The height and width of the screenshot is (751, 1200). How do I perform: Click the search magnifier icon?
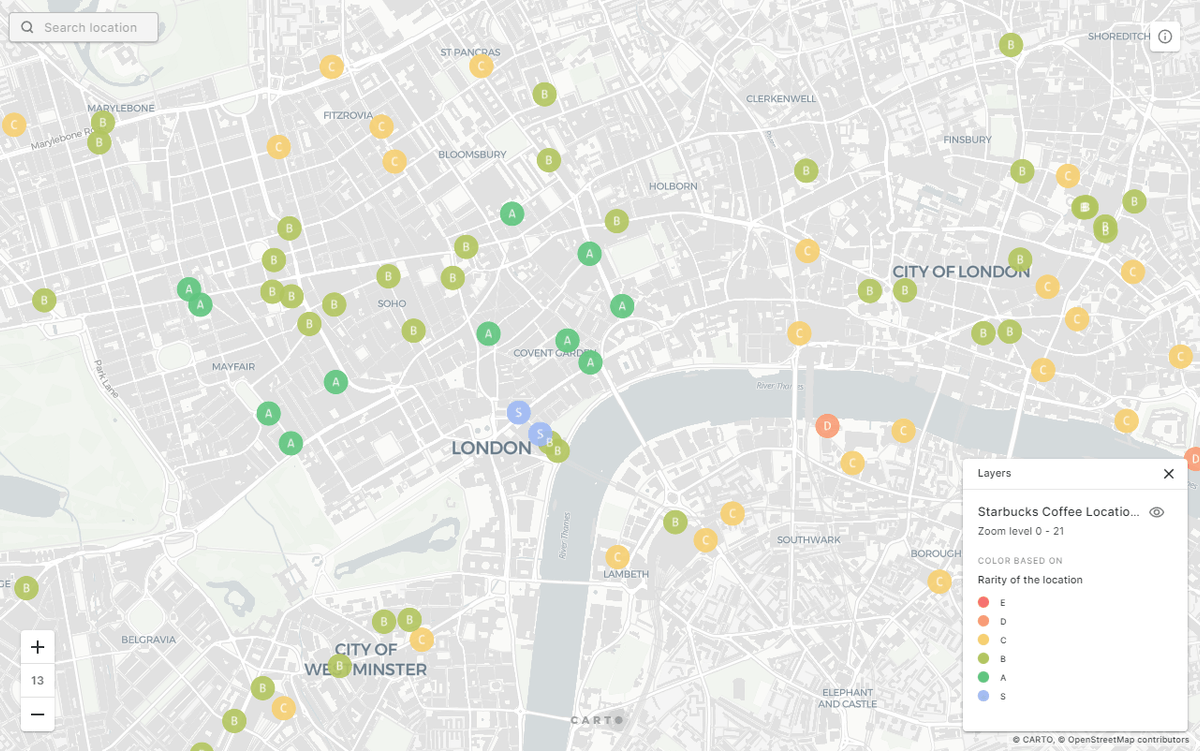point(27,28)
